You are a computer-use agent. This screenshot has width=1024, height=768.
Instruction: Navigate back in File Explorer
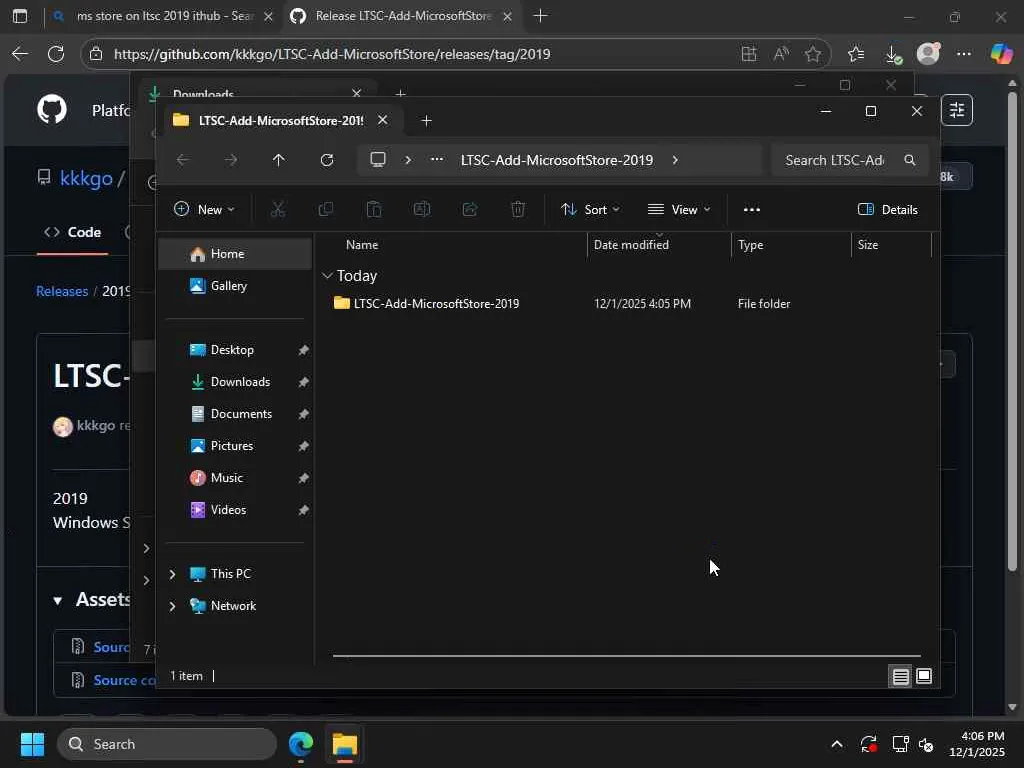click(x=183, y=160)
